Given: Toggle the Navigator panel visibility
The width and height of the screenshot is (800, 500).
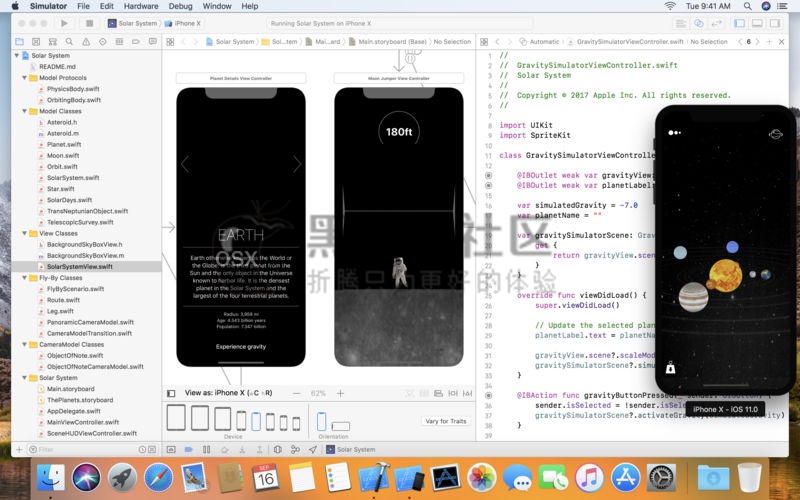Looking at the screenshot, I should click(x=739, y=23).
